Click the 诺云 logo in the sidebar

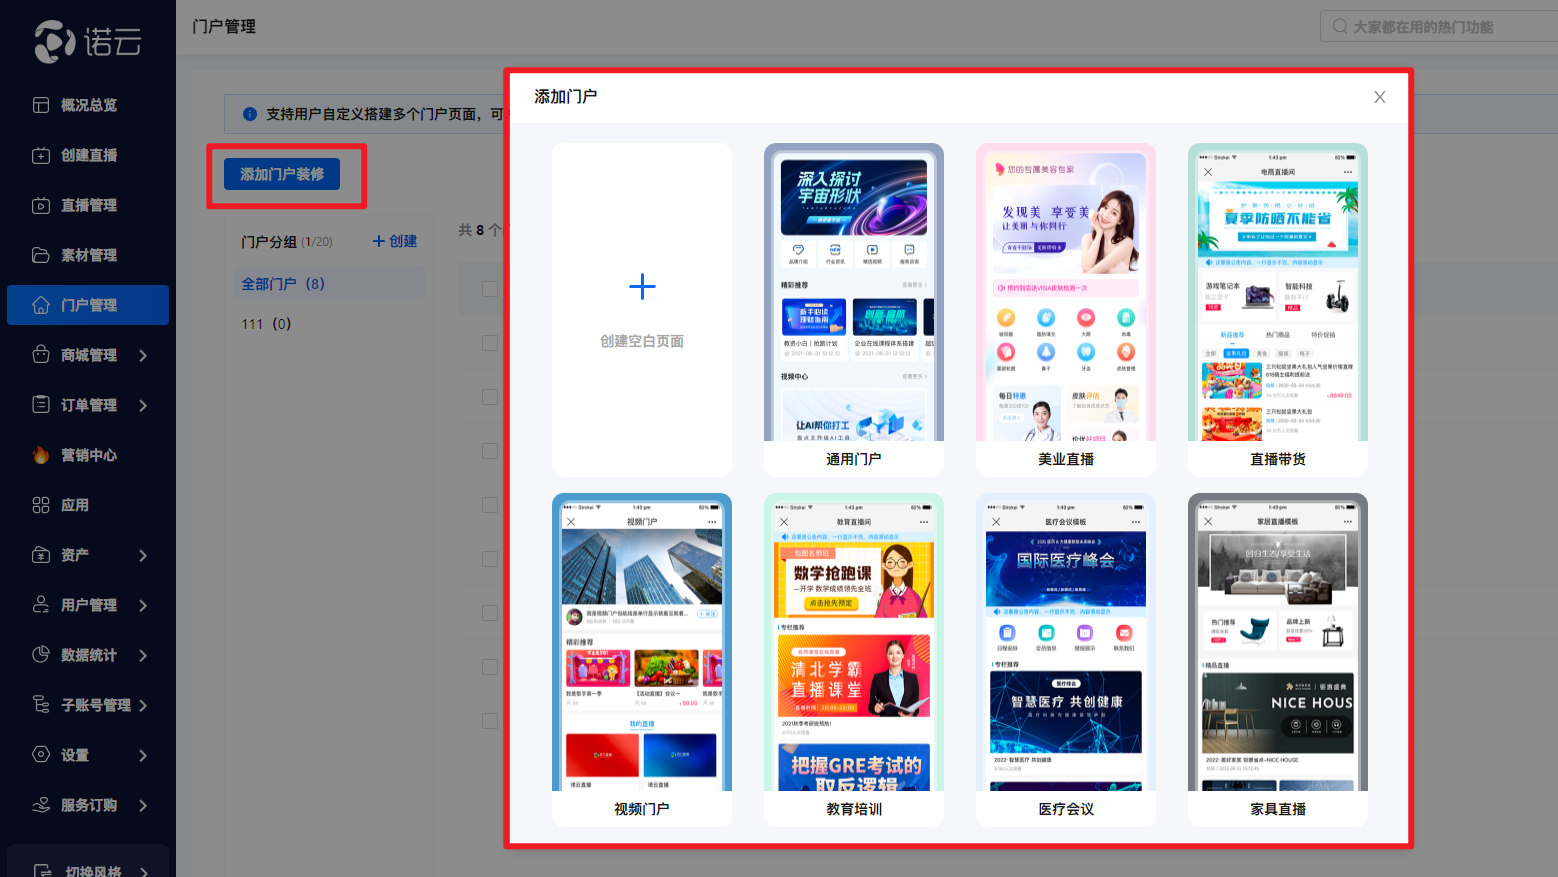pos(88,41)
